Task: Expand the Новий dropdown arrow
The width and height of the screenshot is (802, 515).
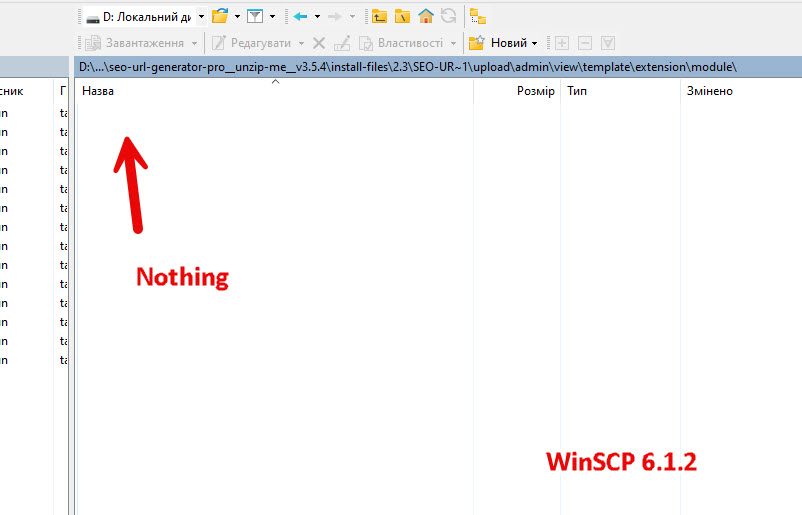Action: point(535,43)
